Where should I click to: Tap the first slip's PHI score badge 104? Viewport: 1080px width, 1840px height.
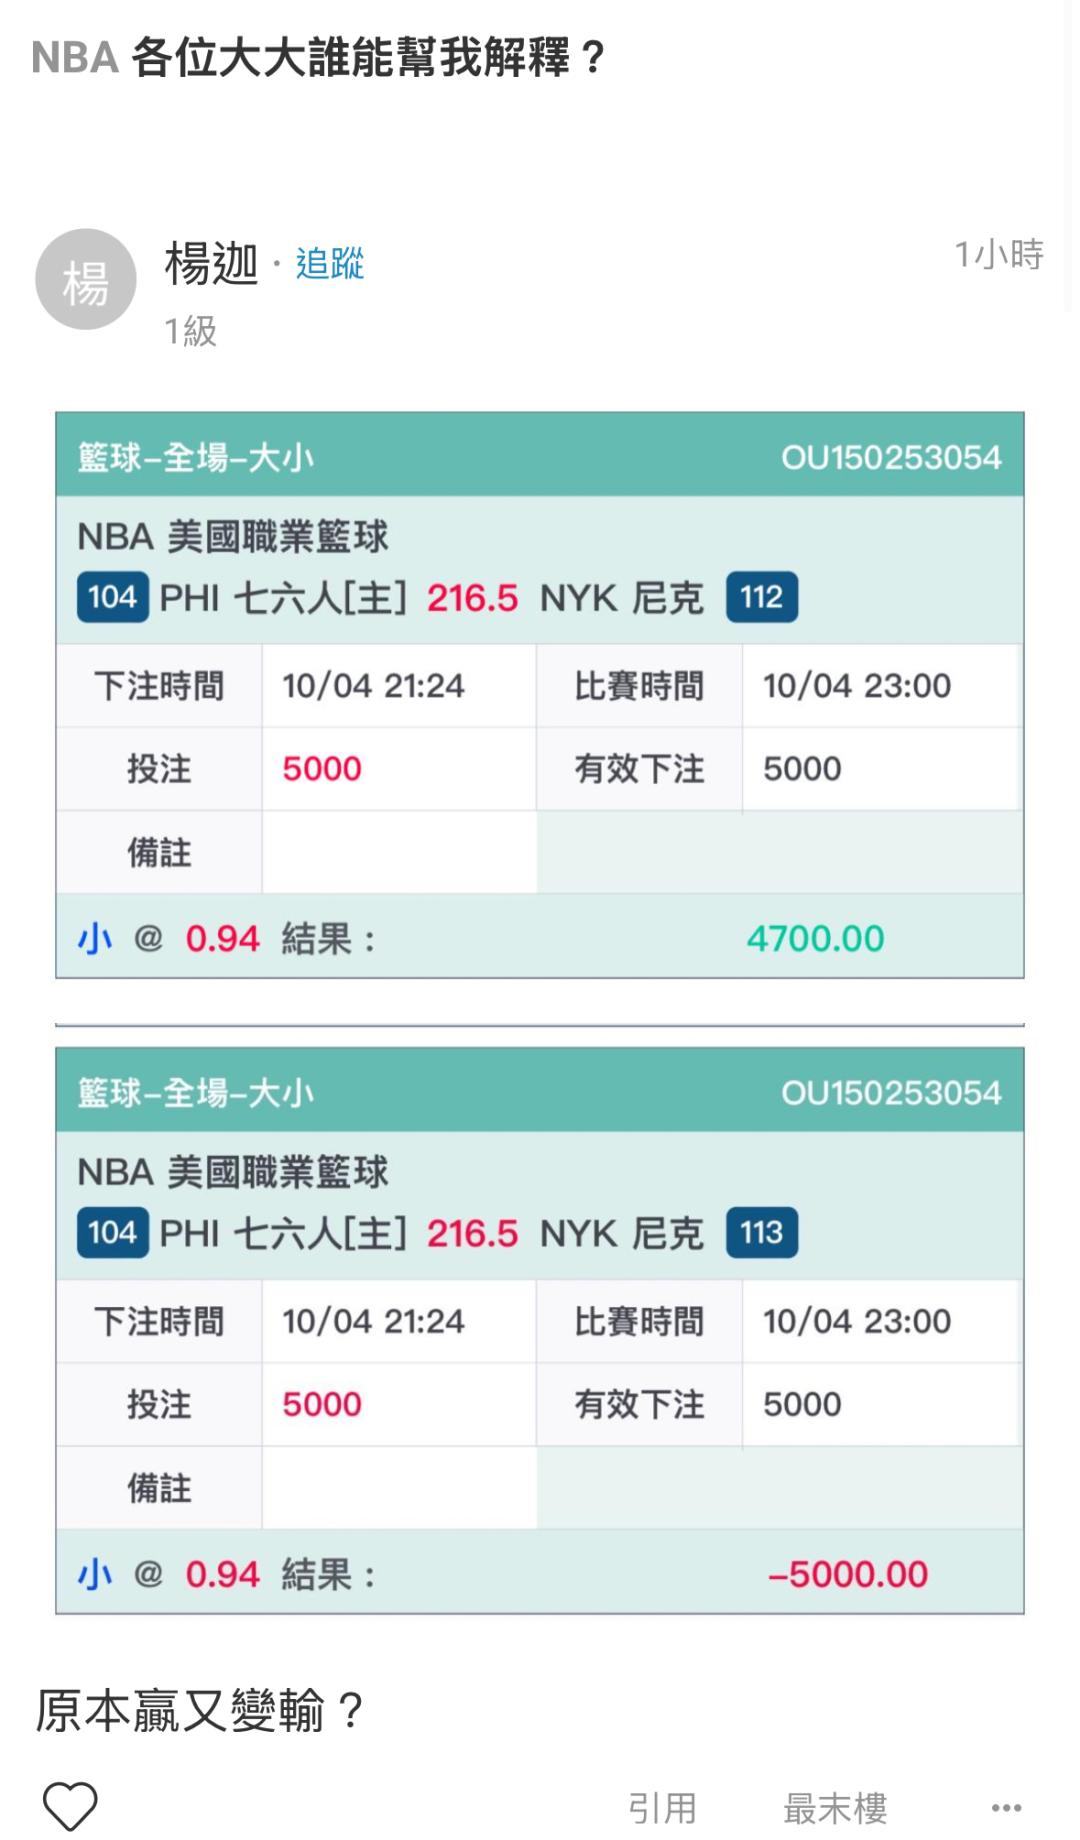pos(112,597)
